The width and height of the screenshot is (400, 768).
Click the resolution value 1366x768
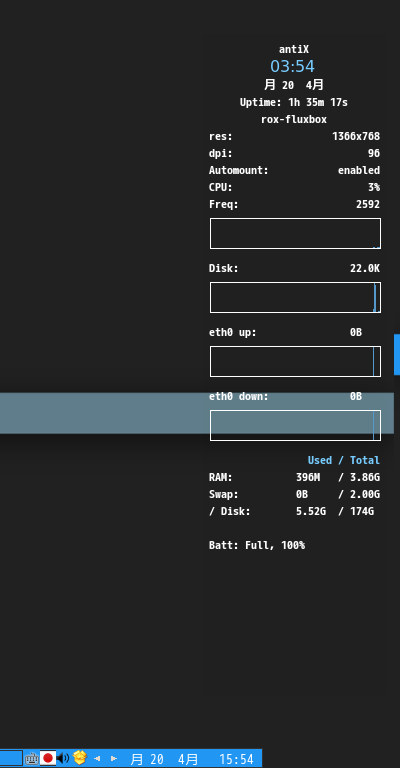click(x=356, y=136)
